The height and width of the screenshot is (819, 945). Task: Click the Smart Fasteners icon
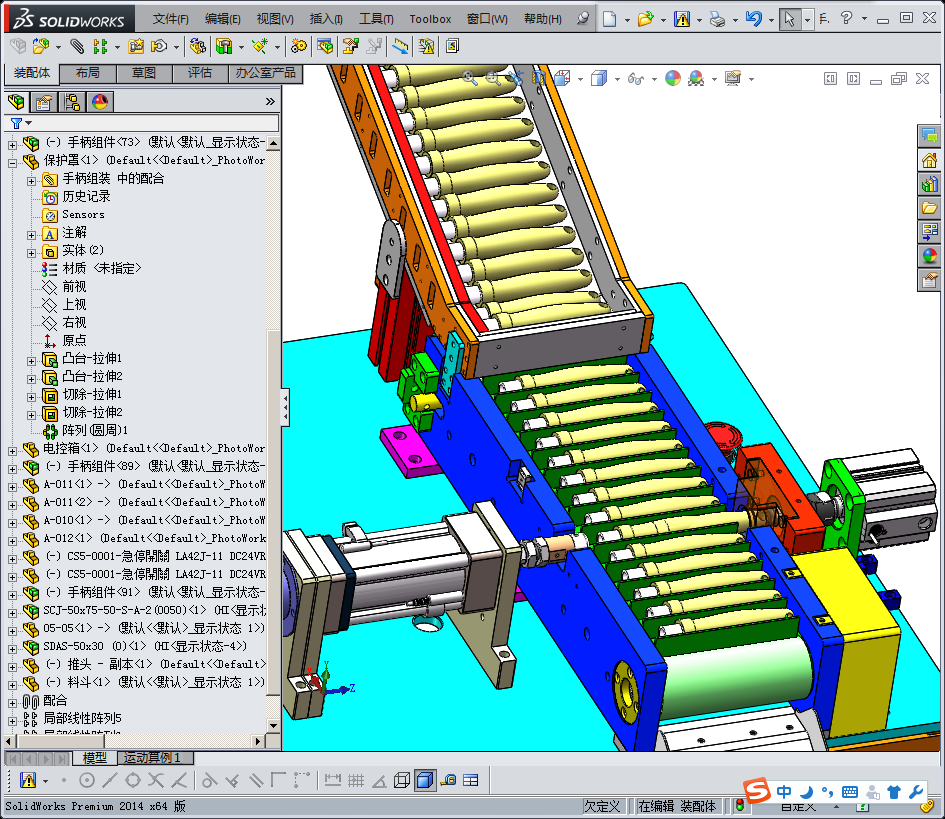(x=136, y=46)
